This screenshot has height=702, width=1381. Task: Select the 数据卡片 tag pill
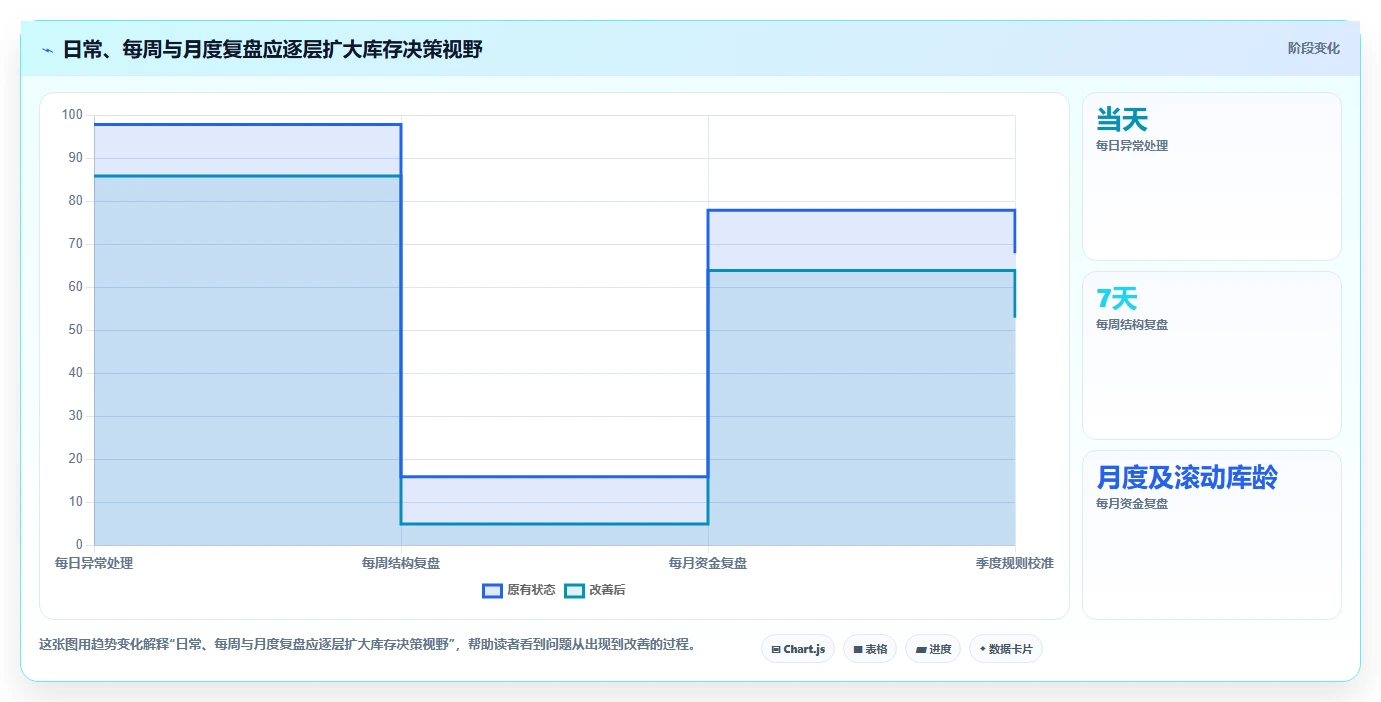click(1006, 649)
